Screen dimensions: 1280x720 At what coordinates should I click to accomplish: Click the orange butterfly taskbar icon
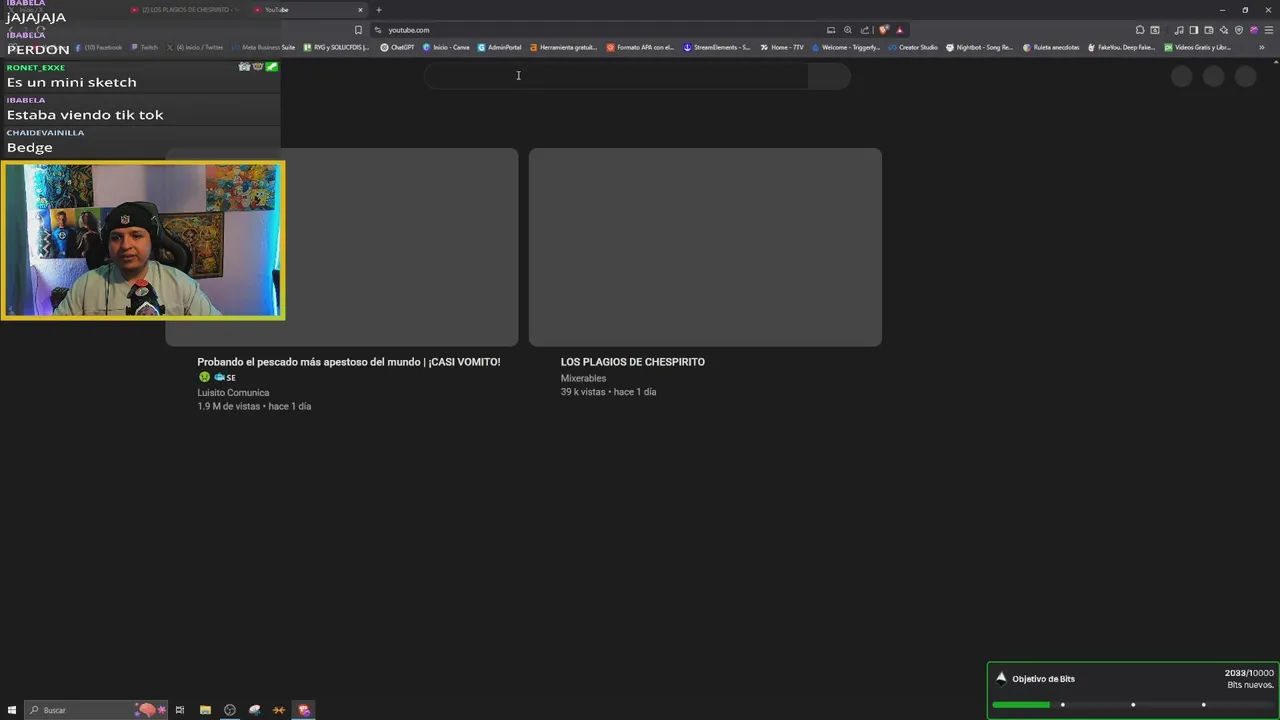[x=279, y=710]
